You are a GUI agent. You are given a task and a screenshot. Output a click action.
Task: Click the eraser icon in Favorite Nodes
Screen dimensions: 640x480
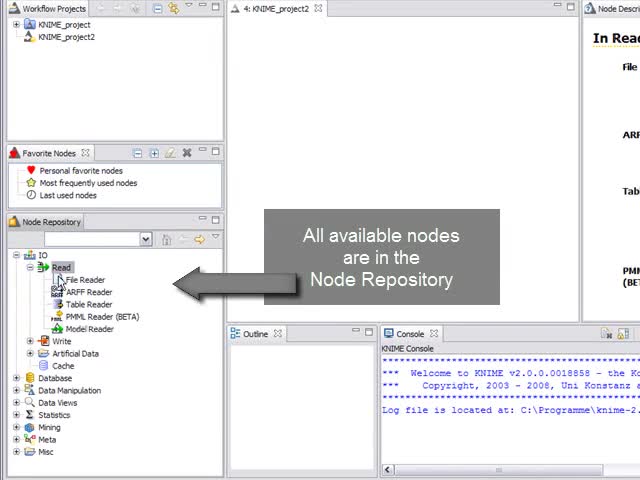(x=170, y=153)
